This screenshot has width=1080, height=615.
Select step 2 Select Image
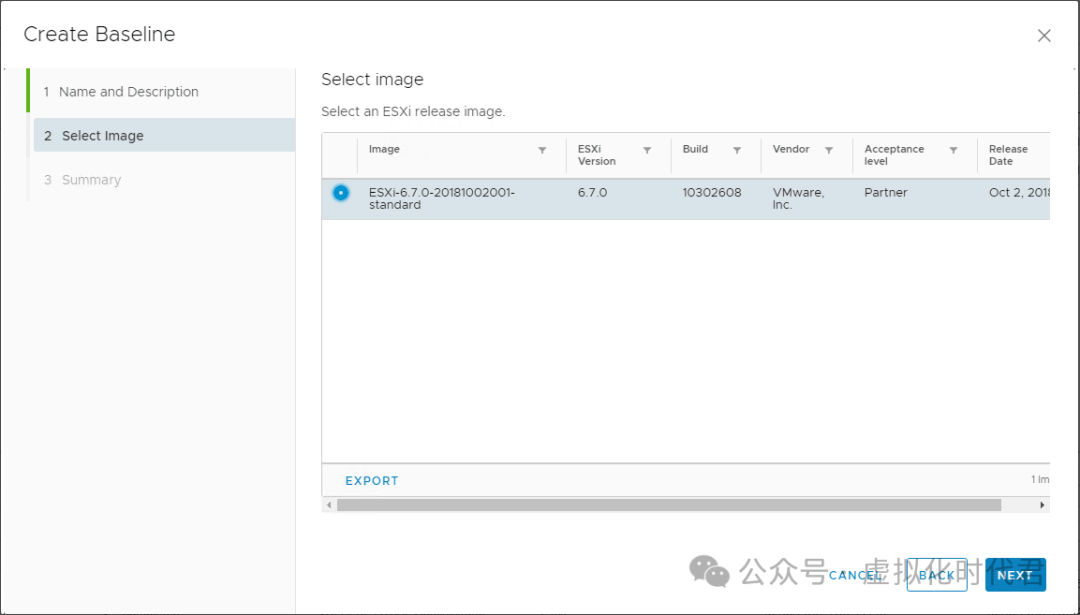pyautogui.click(x=164, y=136)
